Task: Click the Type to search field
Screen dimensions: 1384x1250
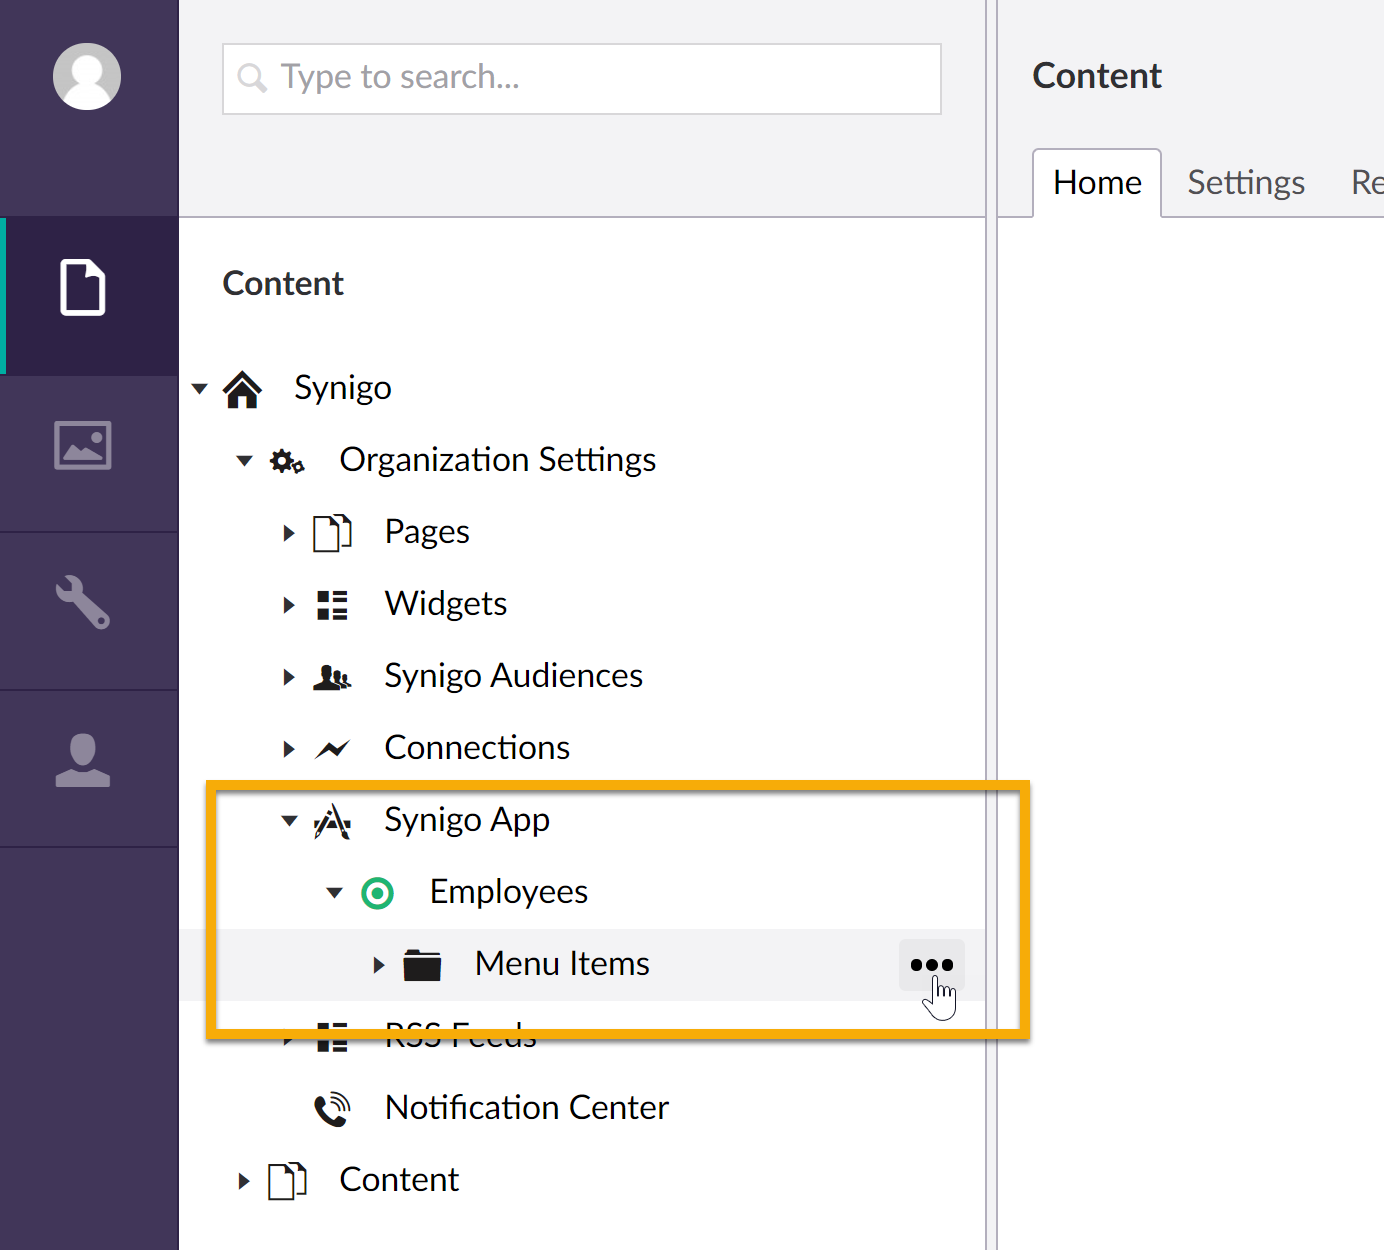Action: (x=582, y=78)
